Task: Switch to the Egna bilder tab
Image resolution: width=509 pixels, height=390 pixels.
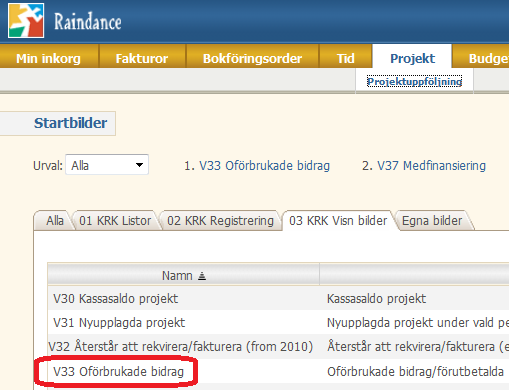Action: click(x=432, y=221)
